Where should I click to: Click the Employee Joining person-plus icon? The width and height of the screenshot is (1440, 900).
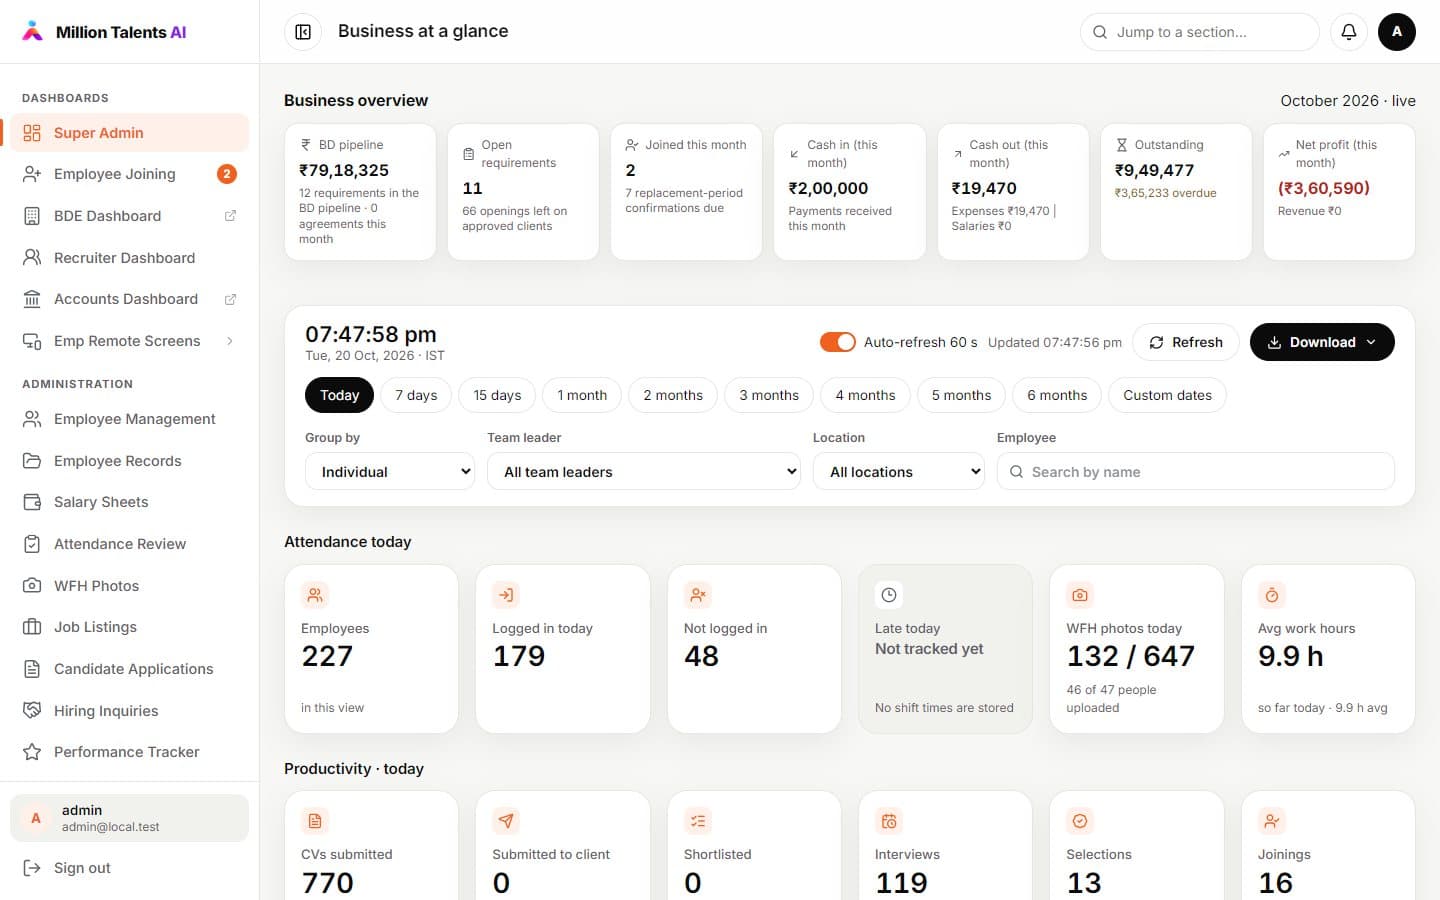[32, 174]
